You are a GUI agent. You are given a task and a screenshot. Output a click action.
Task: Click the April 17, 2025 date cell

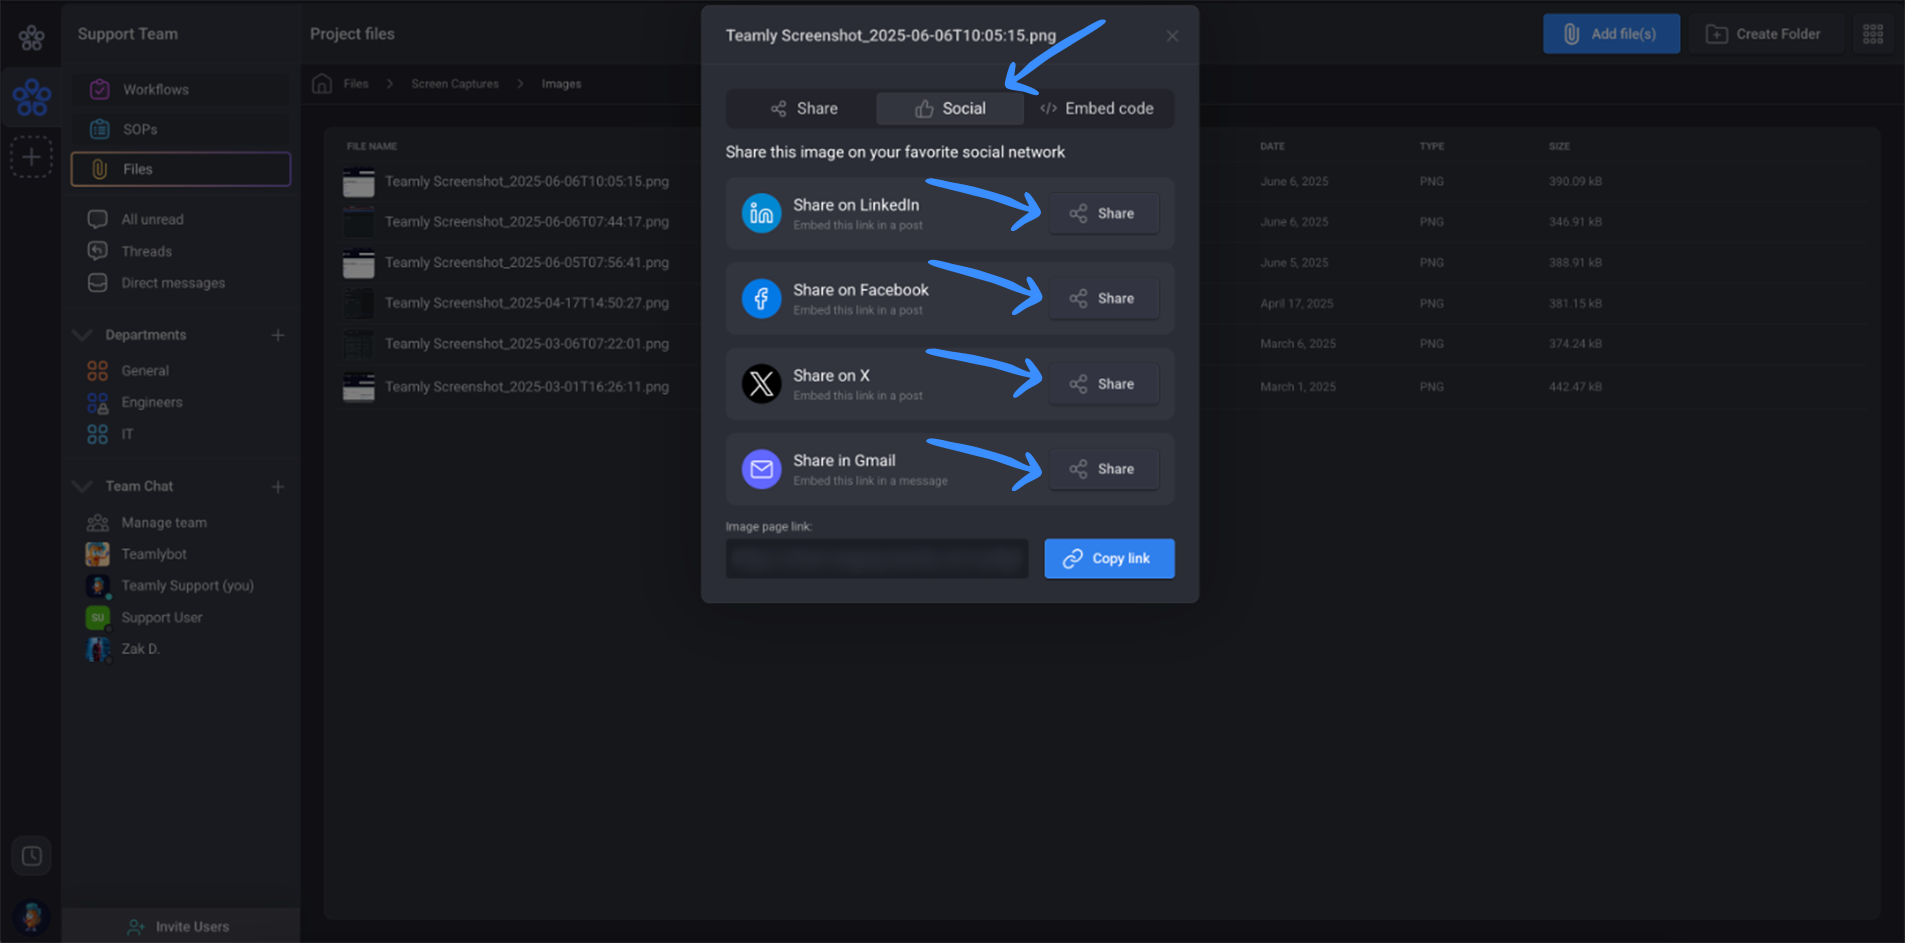coord(1296,304)
